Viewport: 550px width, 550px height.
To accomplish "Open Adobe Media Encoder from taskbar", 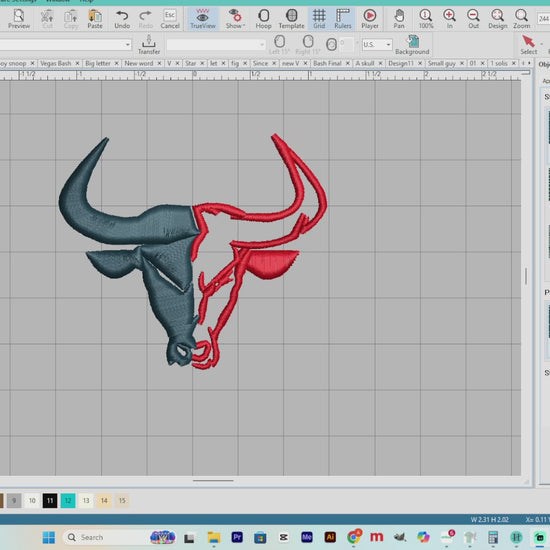I will pos(307,537).
